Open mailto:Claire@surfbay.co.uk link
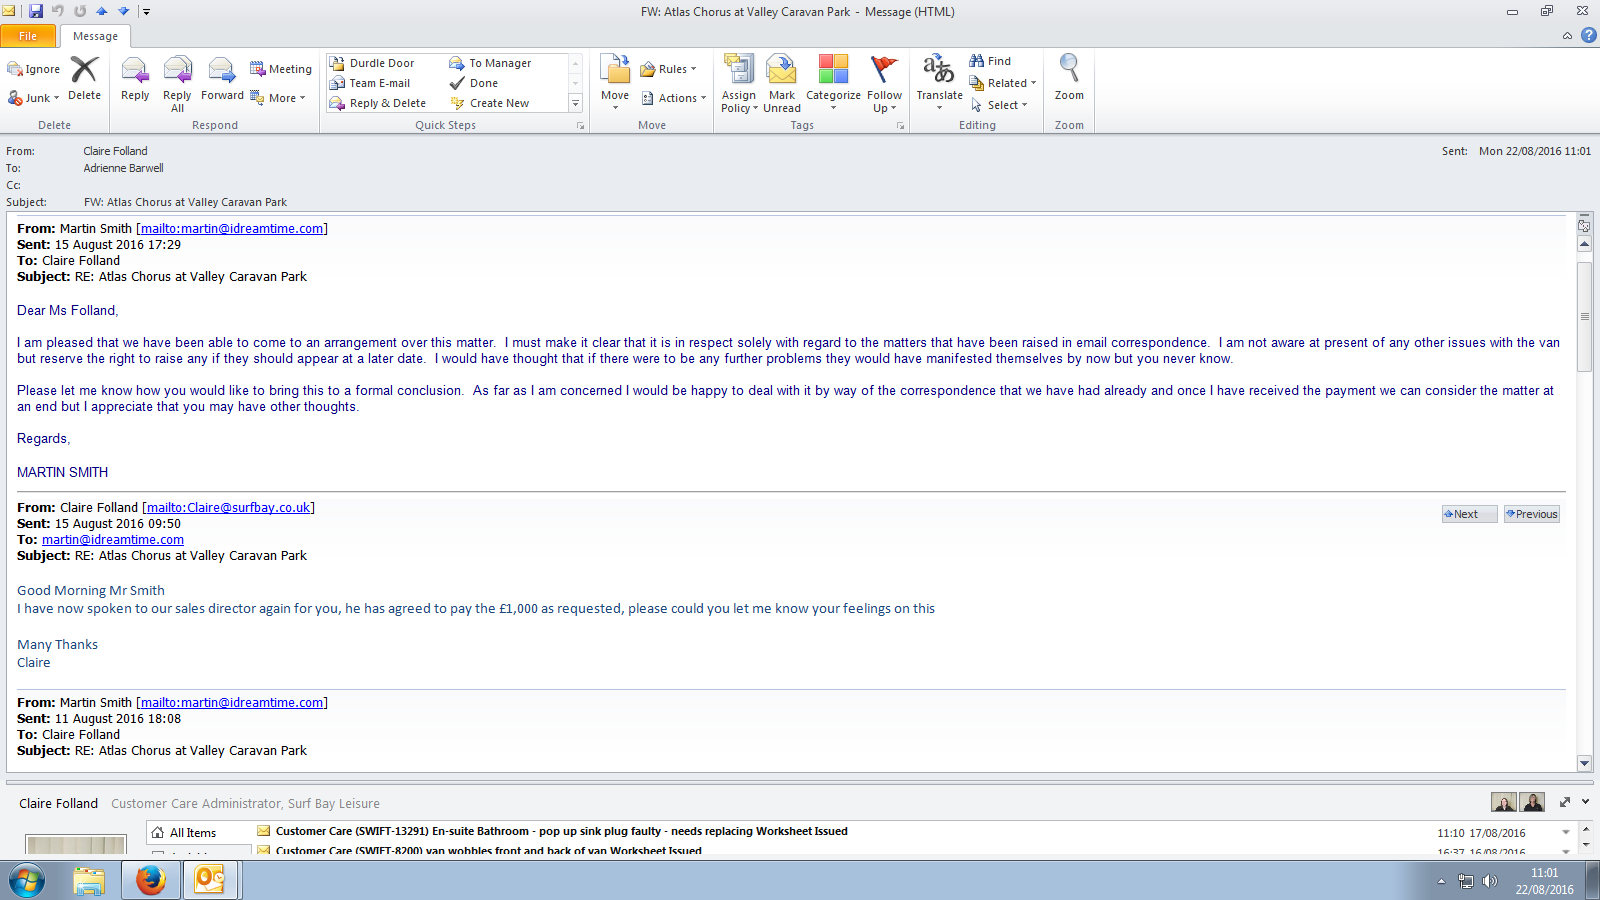Viewport: 1600px width, 900px height. 229,507
